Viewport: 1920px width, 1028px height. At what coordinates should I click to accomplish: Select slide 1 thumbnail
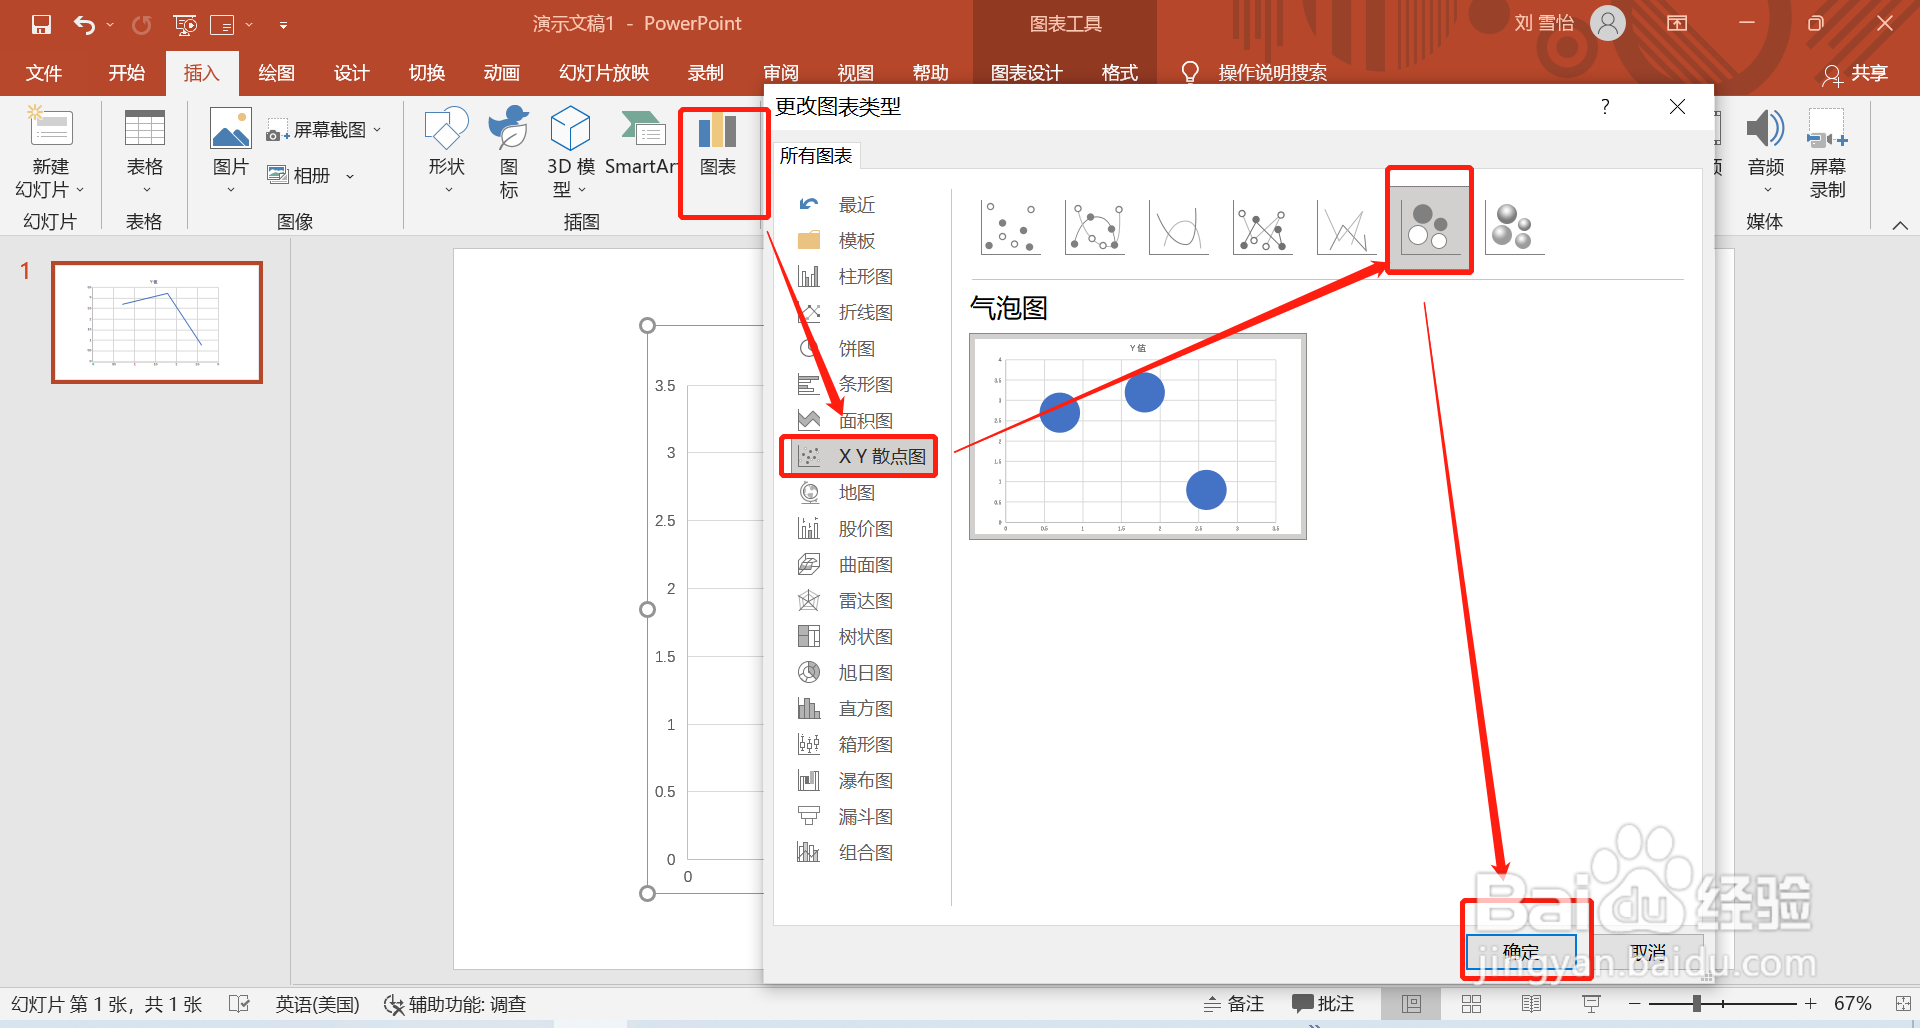click(157, 322)
